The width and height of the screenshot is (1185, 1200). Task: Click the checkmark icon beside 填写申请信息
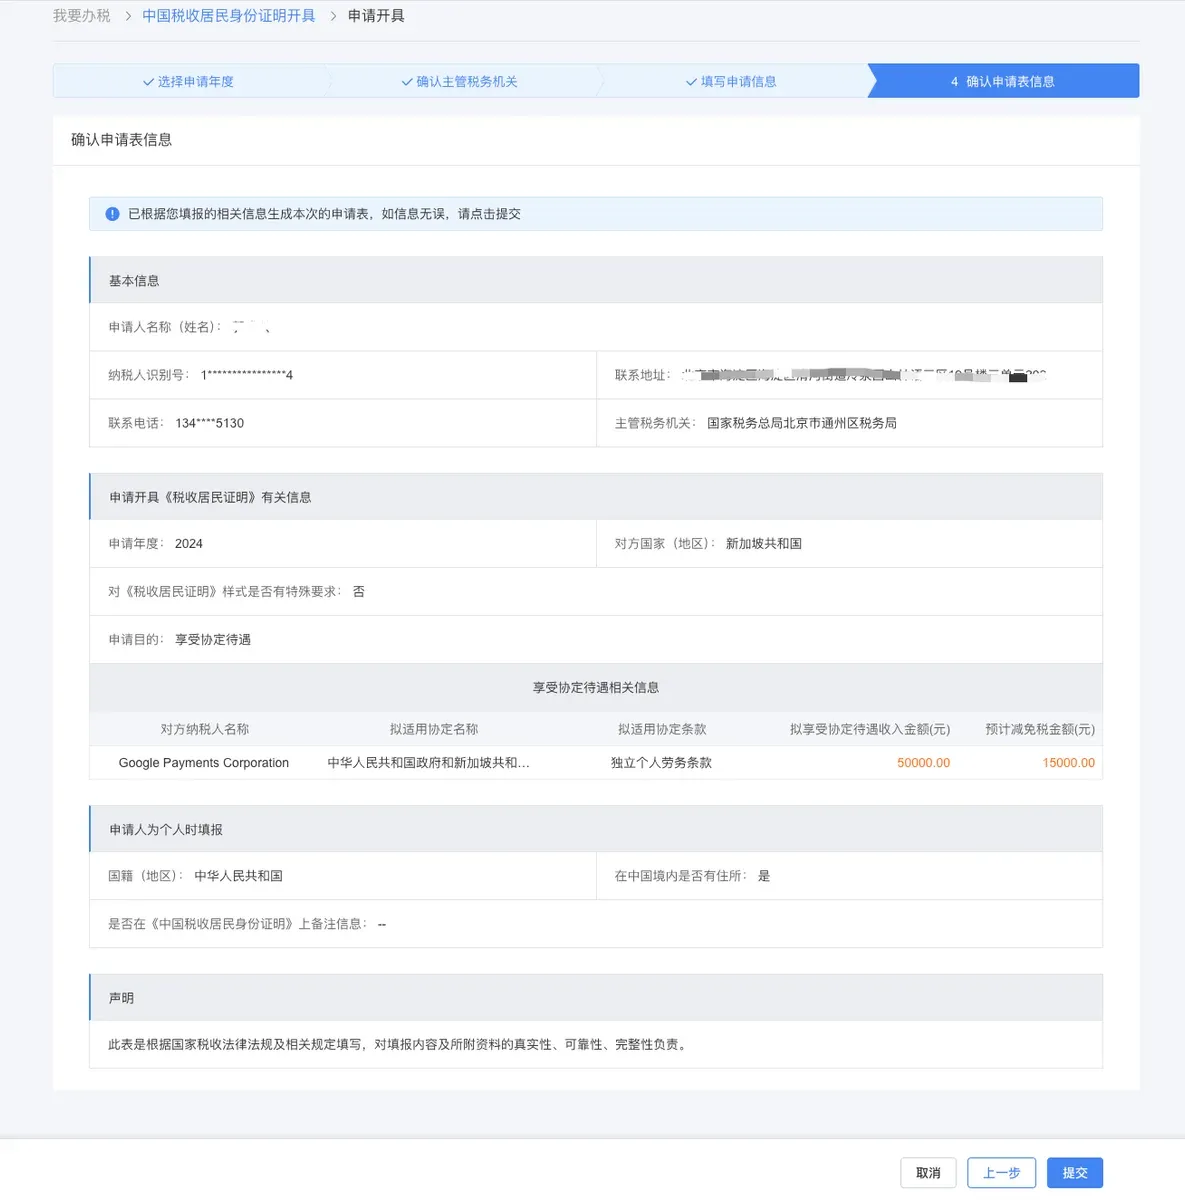(x=691, y=82)
